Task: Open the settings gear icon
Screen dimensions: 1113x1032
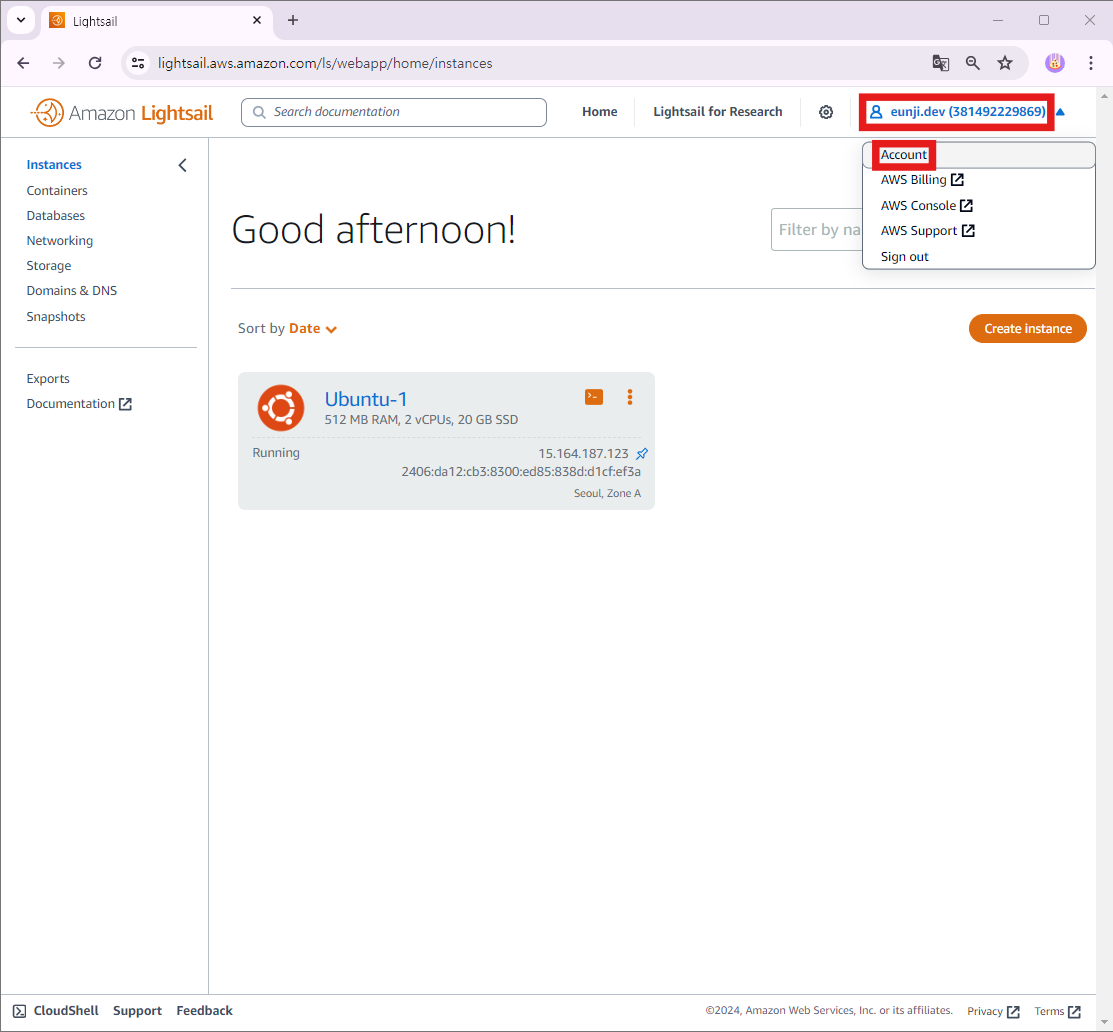Action: coord(826,112)
